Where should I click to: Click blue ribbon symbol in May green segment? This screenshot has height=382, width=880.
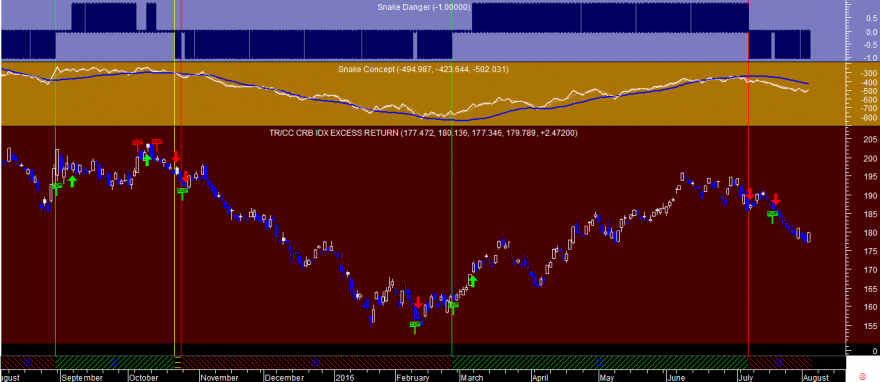599,362
